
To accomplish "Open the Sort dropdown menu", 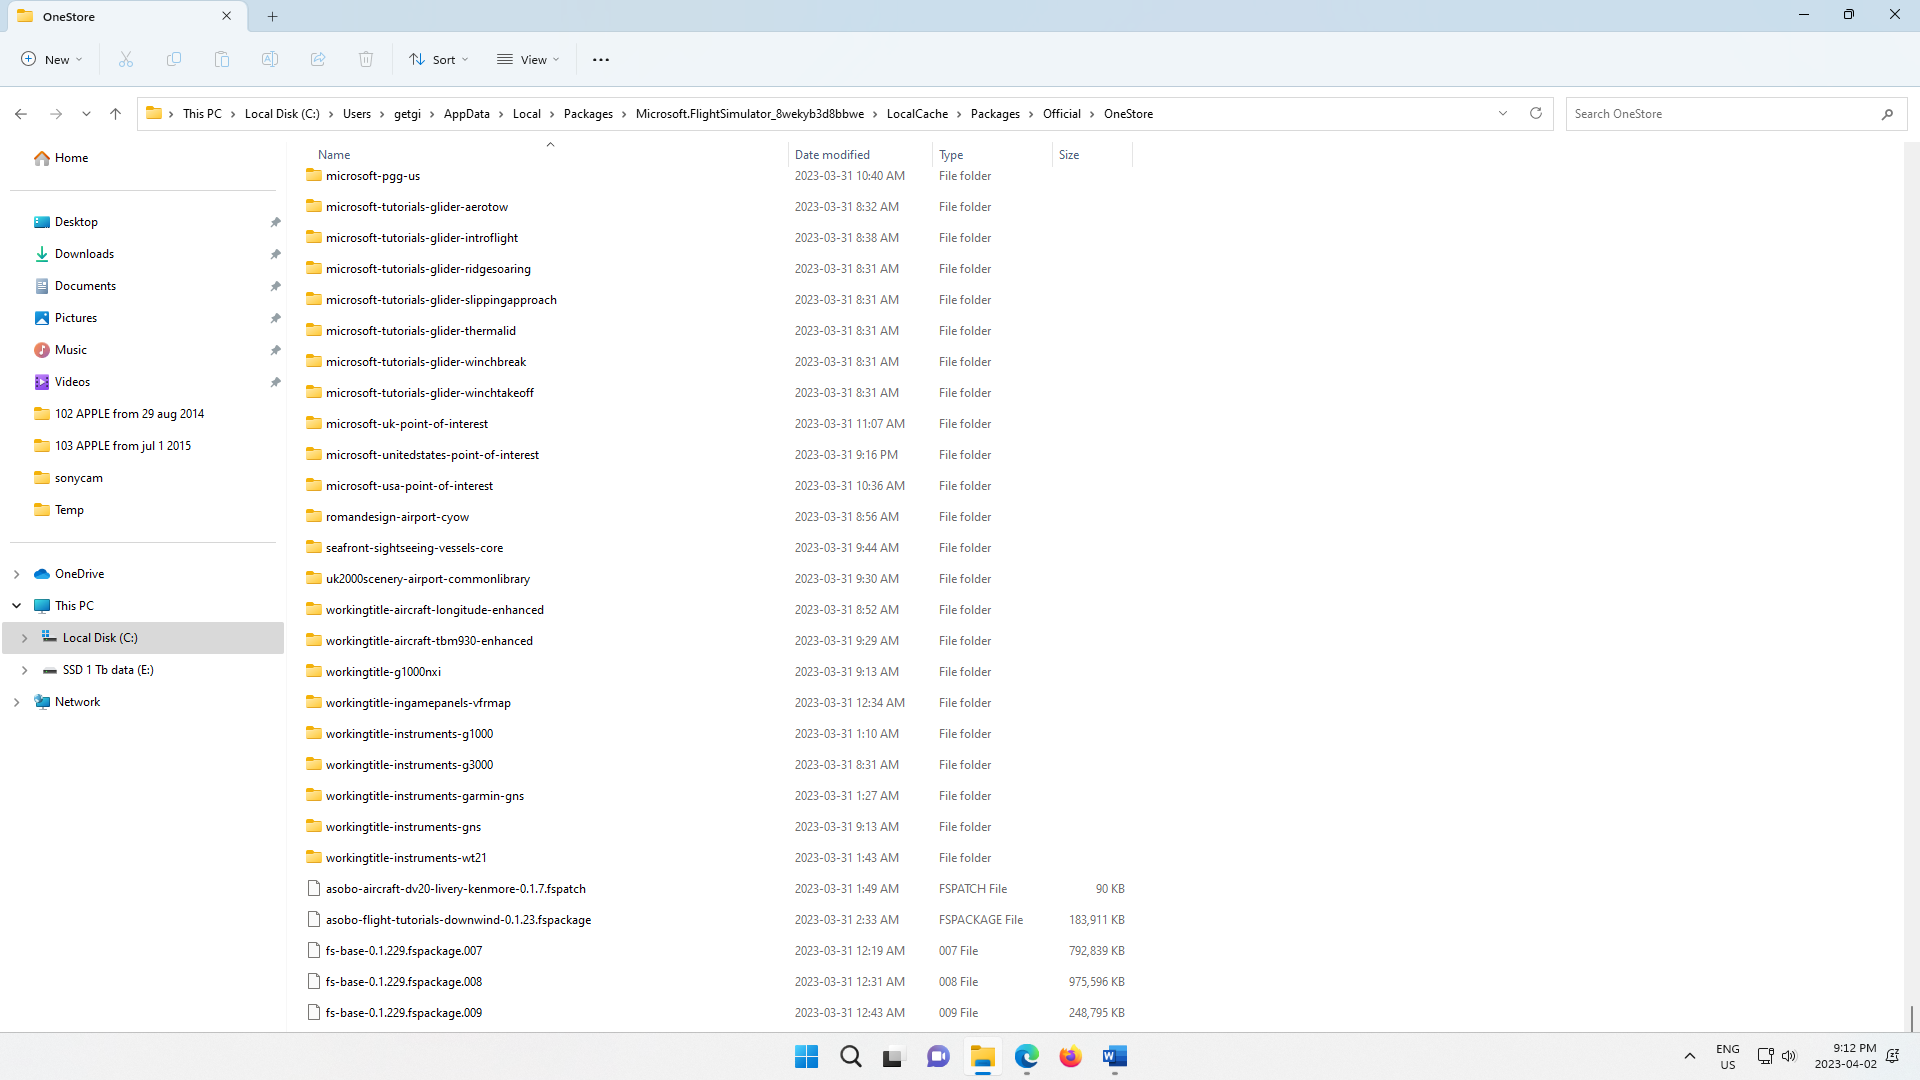I will tap(439, 60).
